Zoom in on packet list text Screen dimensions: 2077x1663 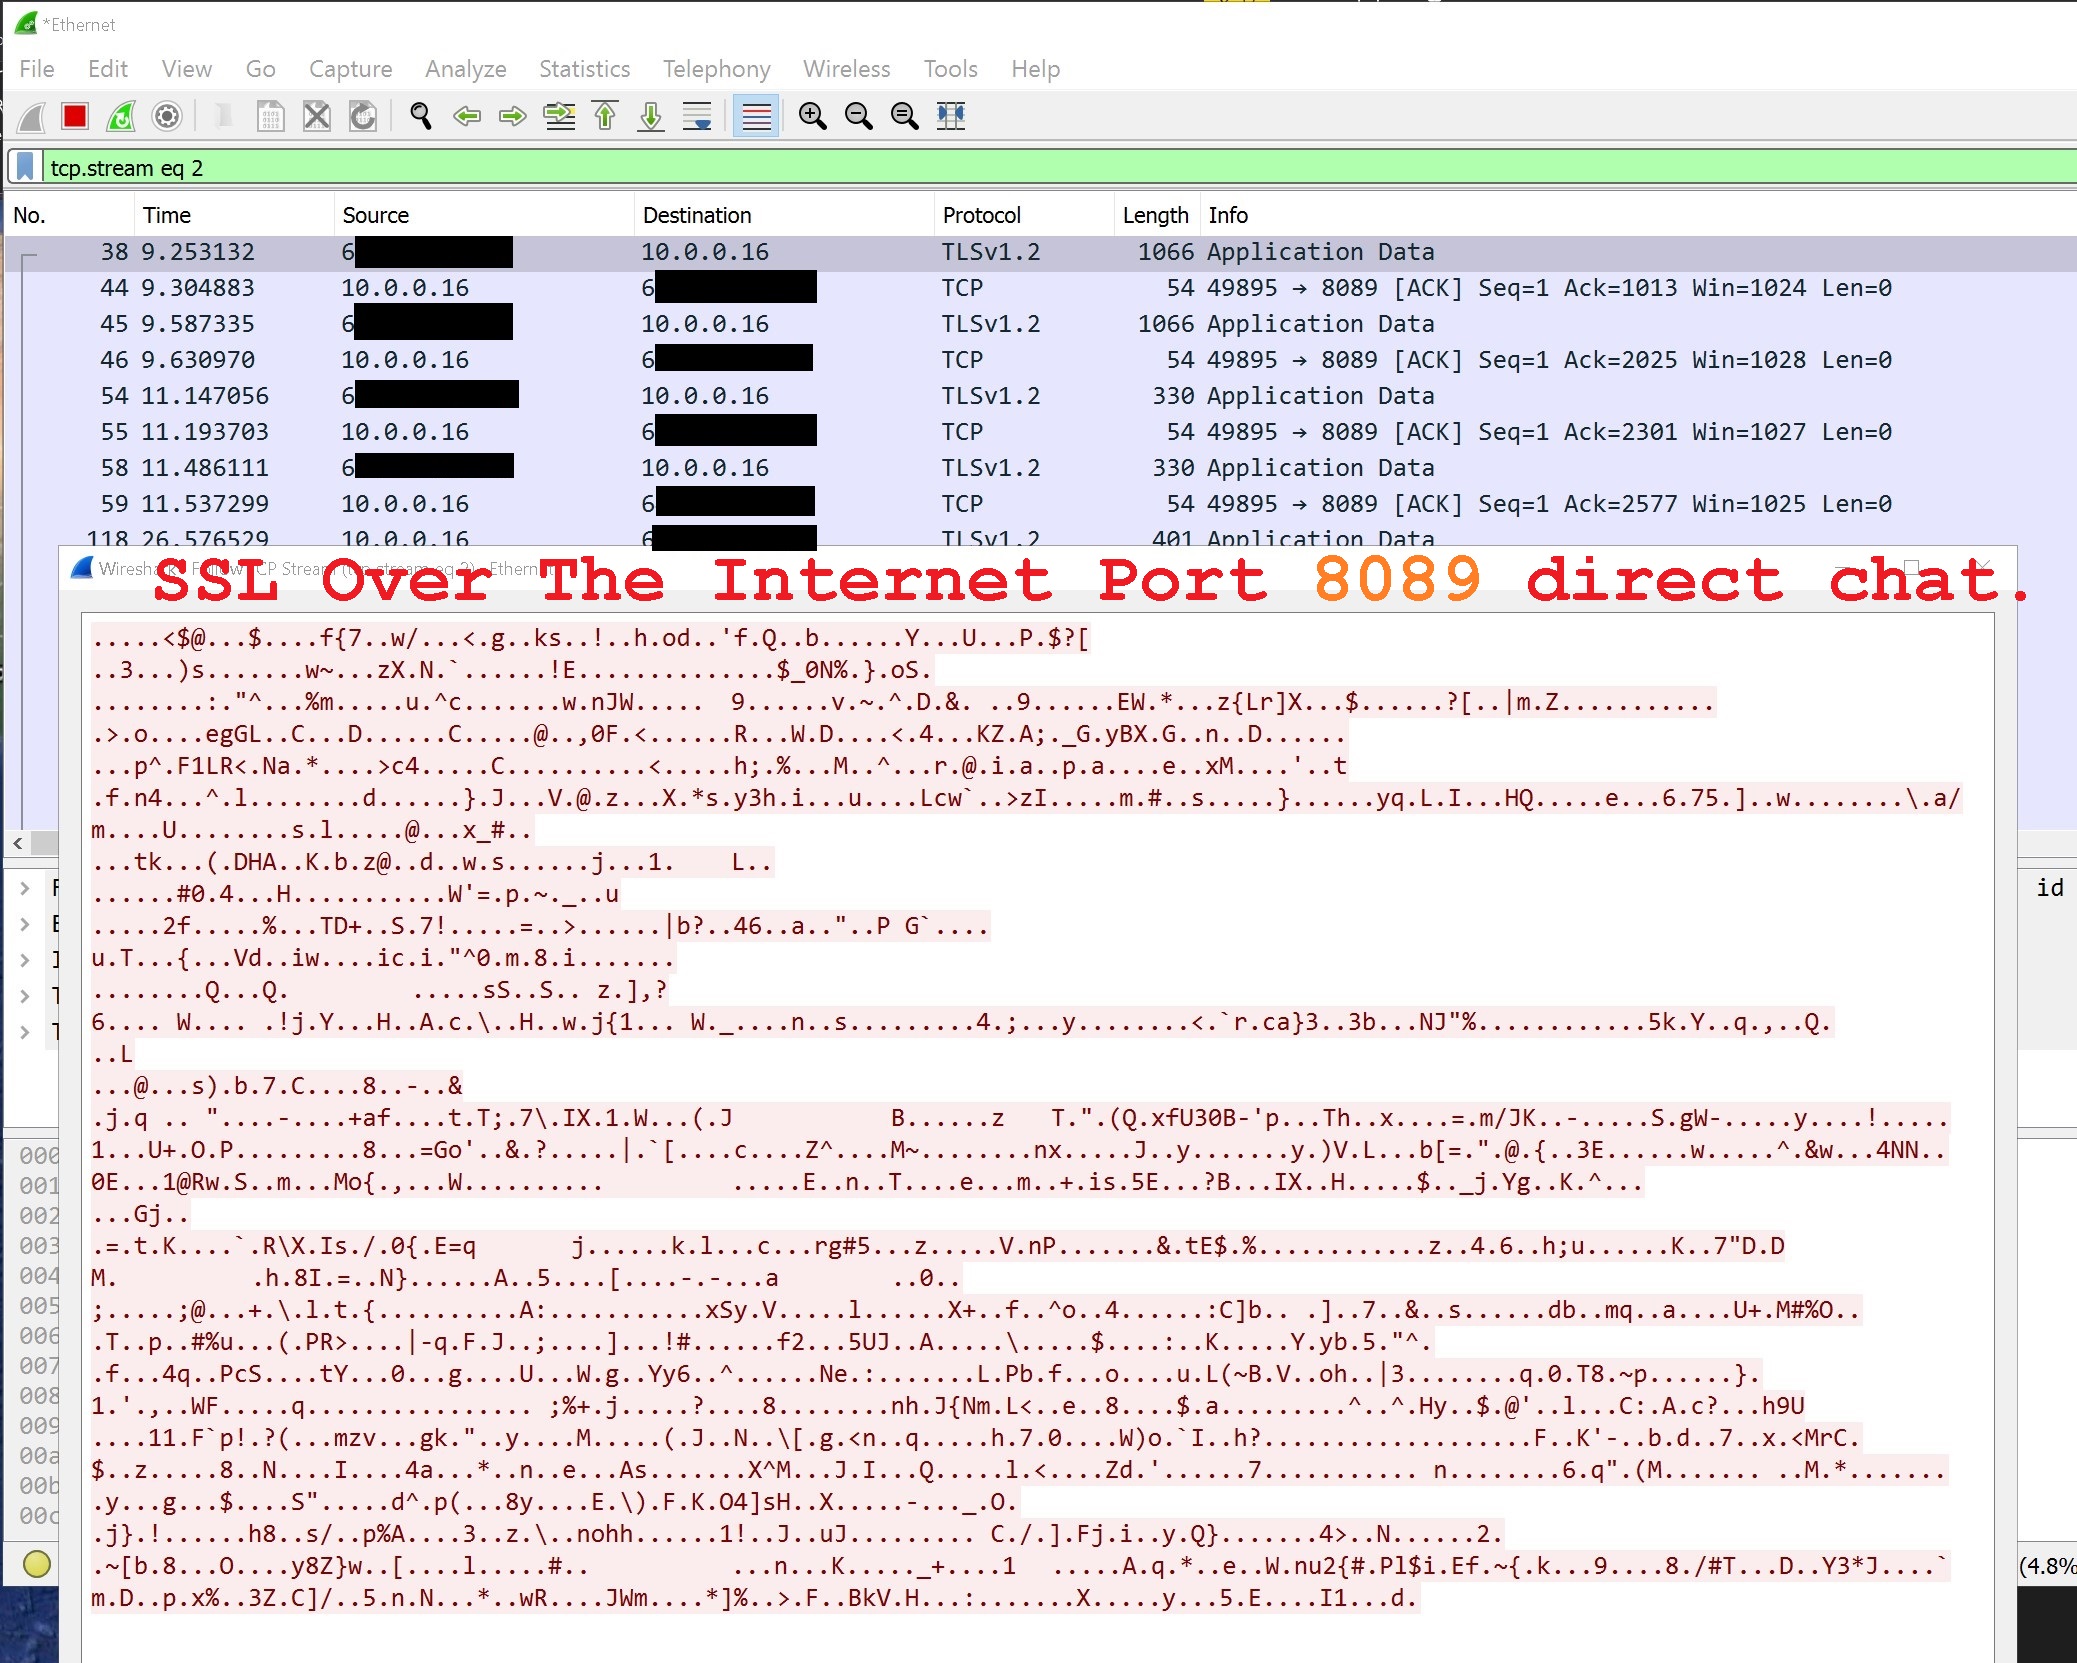pyautogui.click(x=812, y=117)
